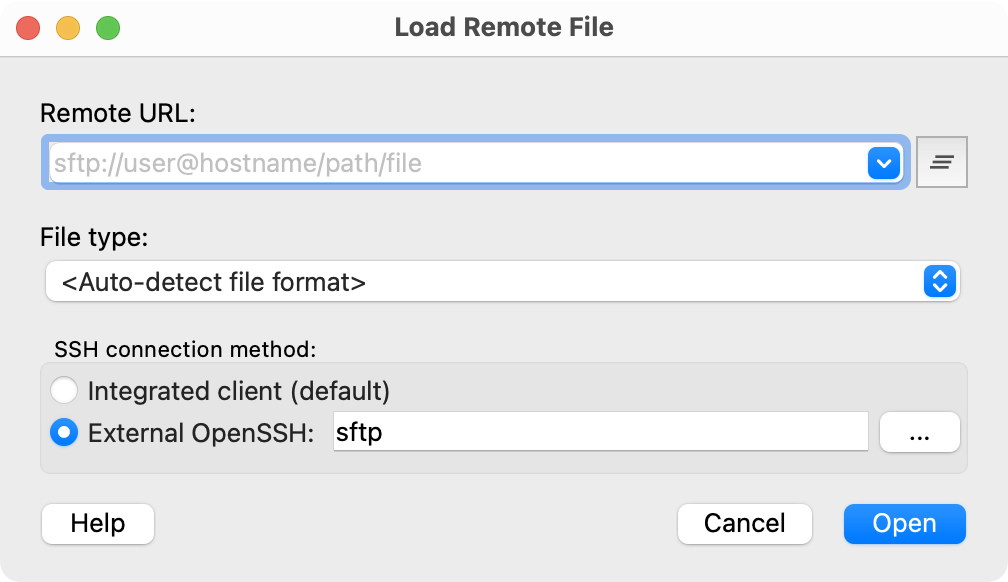Browse for OpenSSH executable with ellipsis button

click(919, 432)
